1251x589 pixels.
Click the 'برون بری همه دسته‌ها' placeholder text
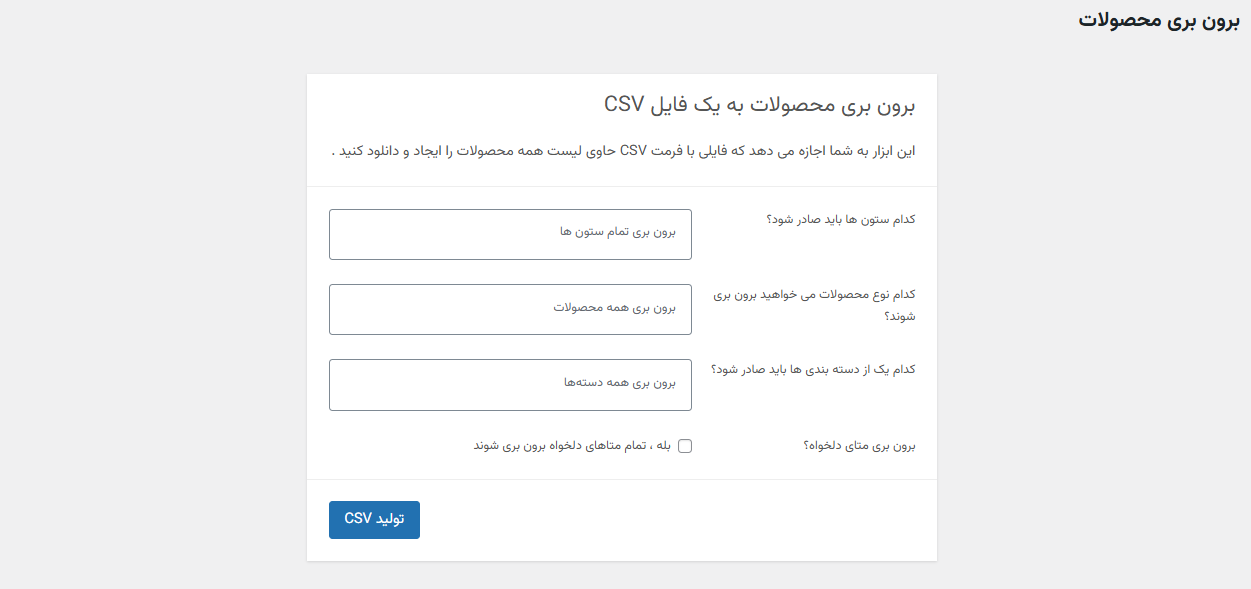click(619, 382)
